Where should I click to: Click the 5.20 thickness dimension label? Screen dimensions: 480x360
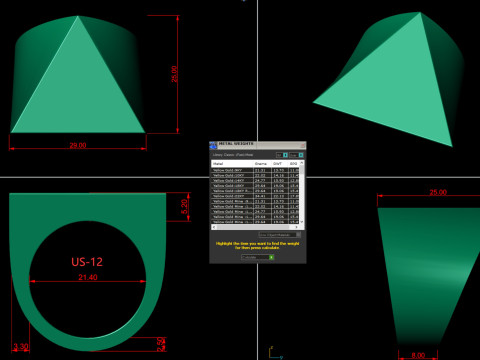[184, 207]
